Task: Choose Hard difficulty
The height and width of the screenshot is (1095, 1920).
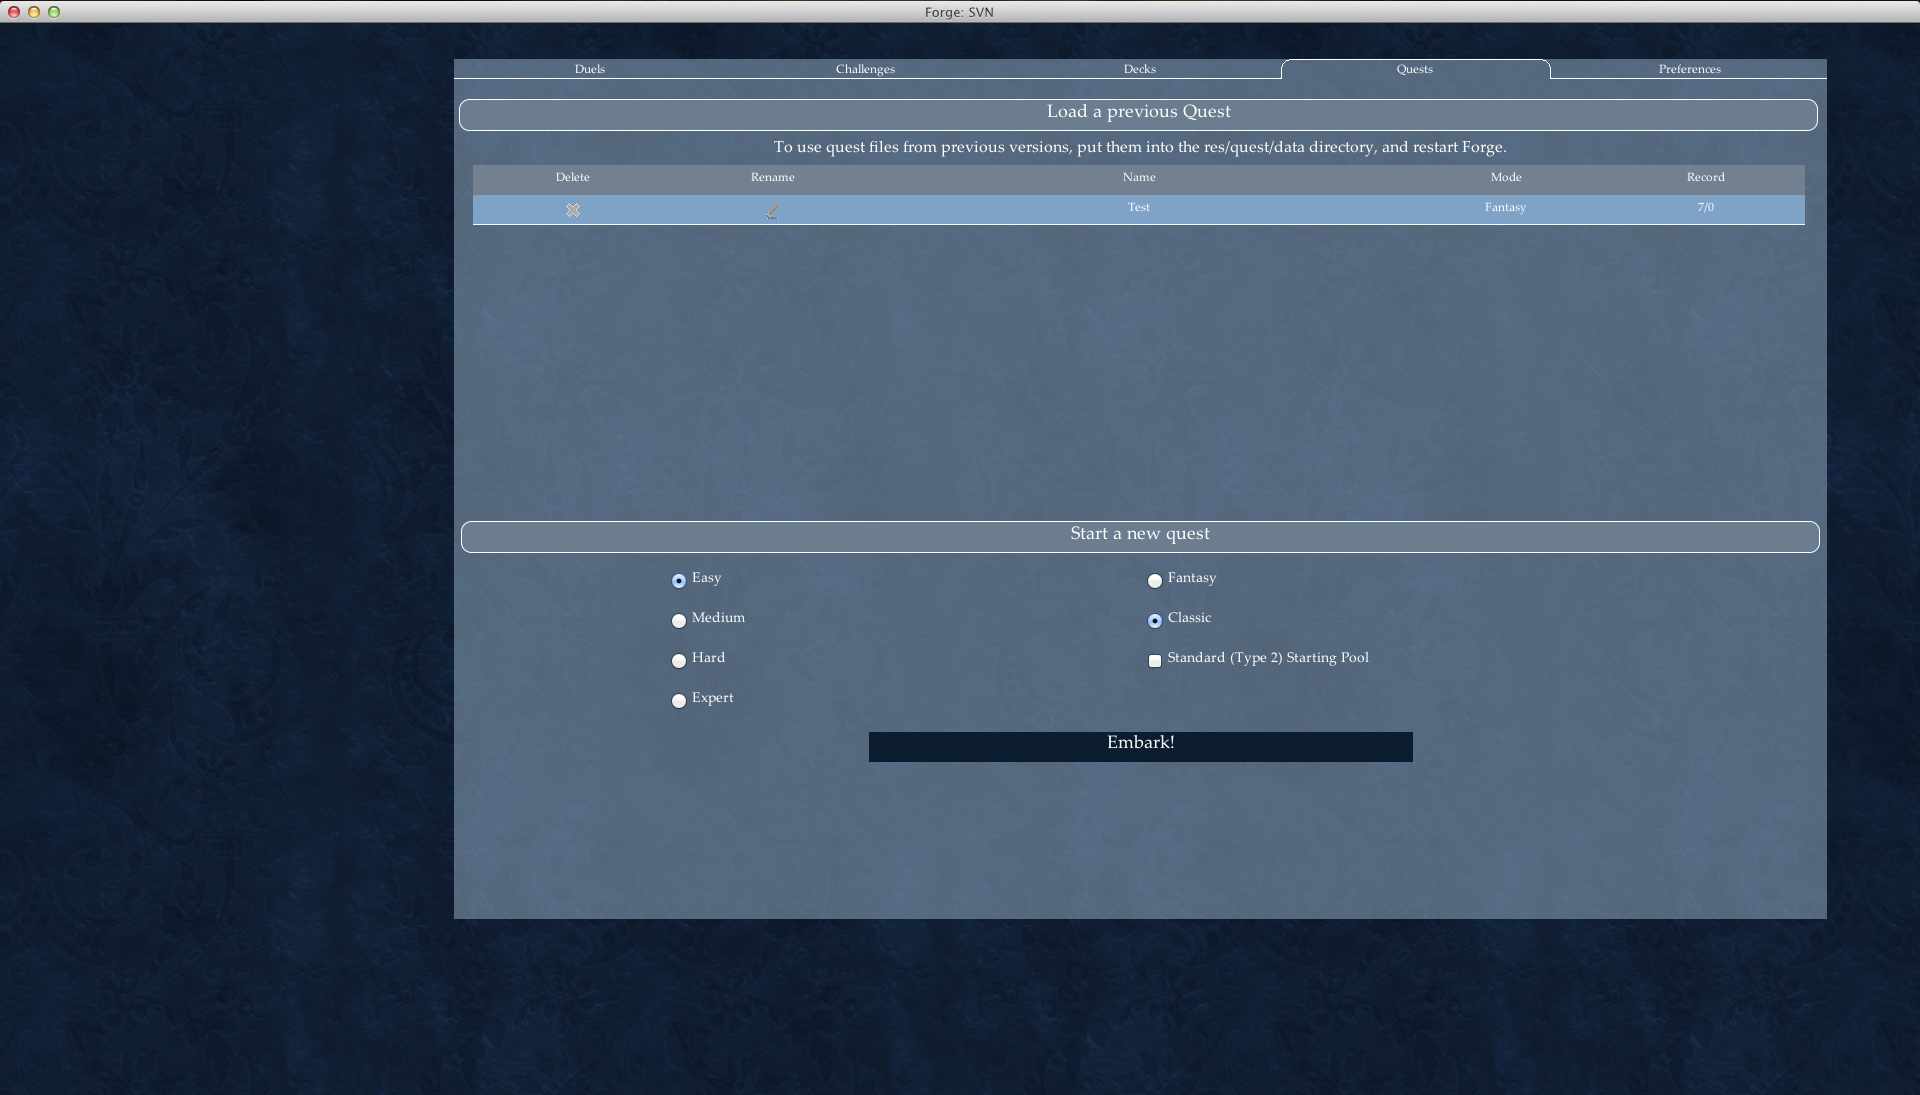Action: point(679,661)
